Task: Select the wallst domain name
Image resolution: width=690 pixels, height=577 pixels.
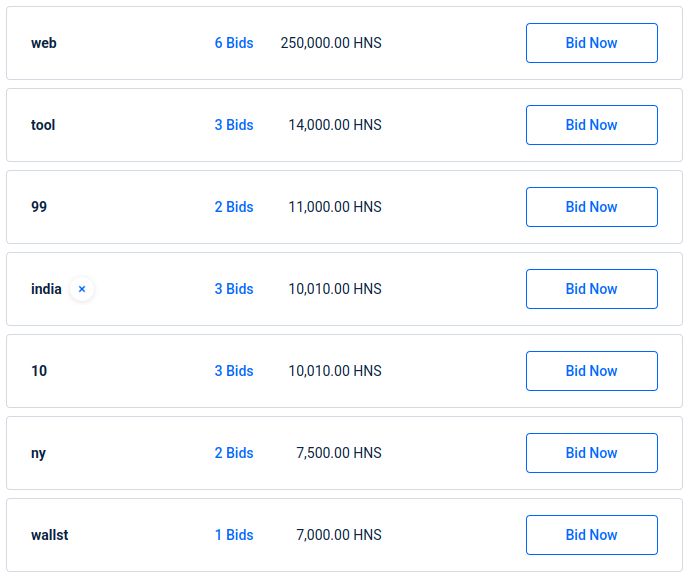Action: point(50,535)
